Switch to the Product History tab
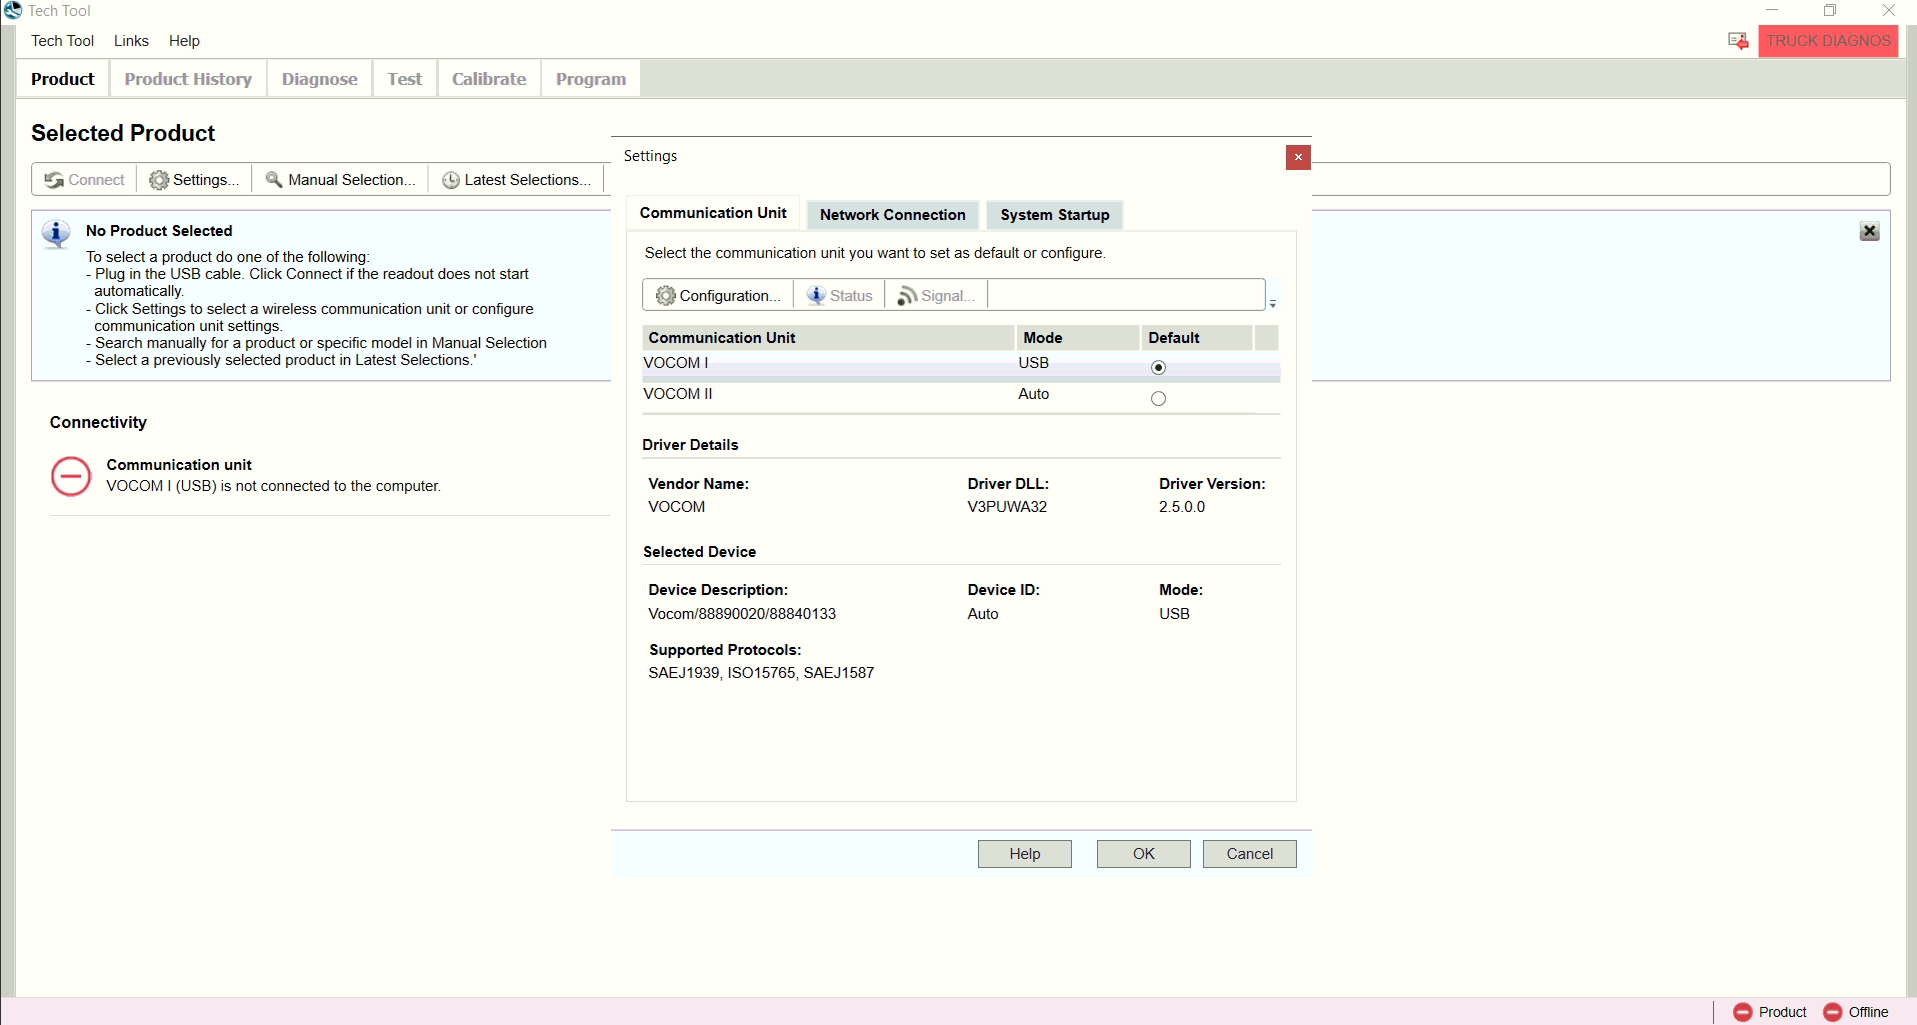 point(188,79)
